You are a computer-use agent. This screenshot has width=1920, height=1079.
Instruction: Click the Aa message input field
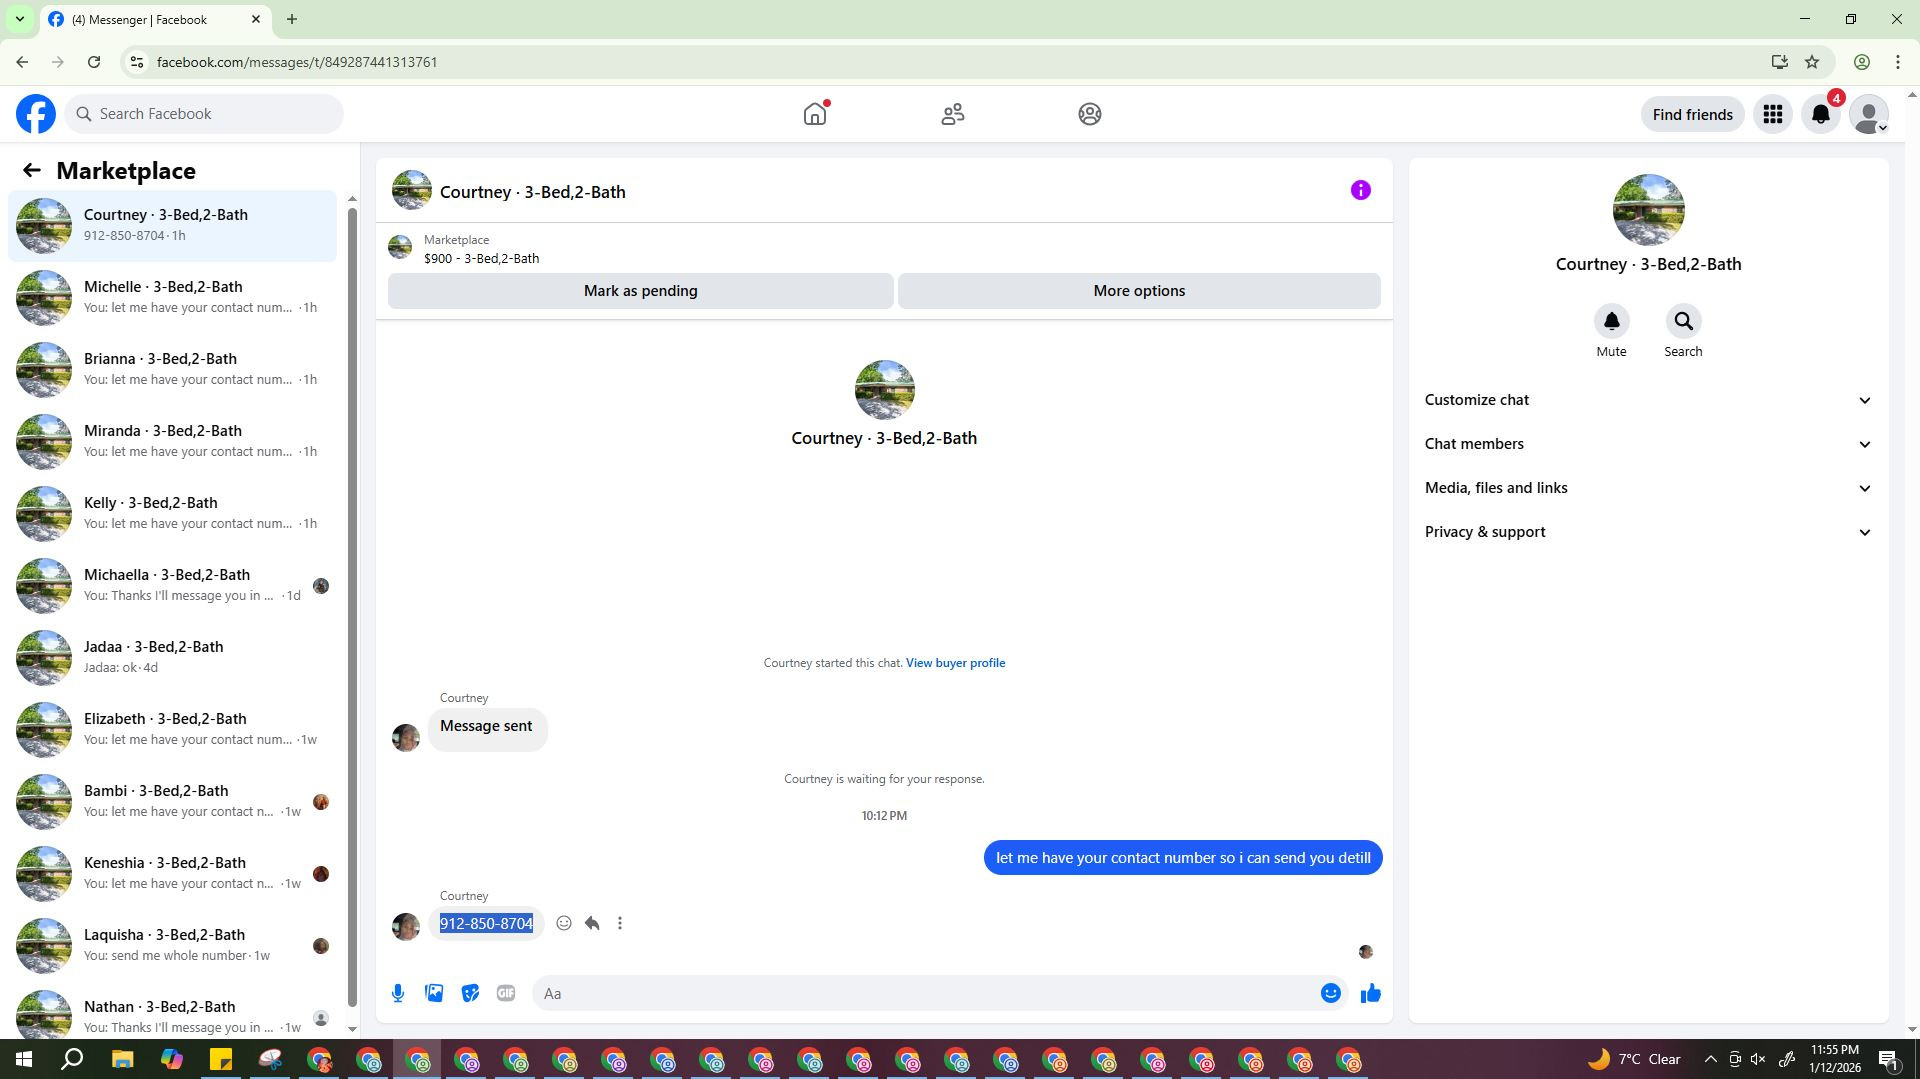click(x=925, y=993)
